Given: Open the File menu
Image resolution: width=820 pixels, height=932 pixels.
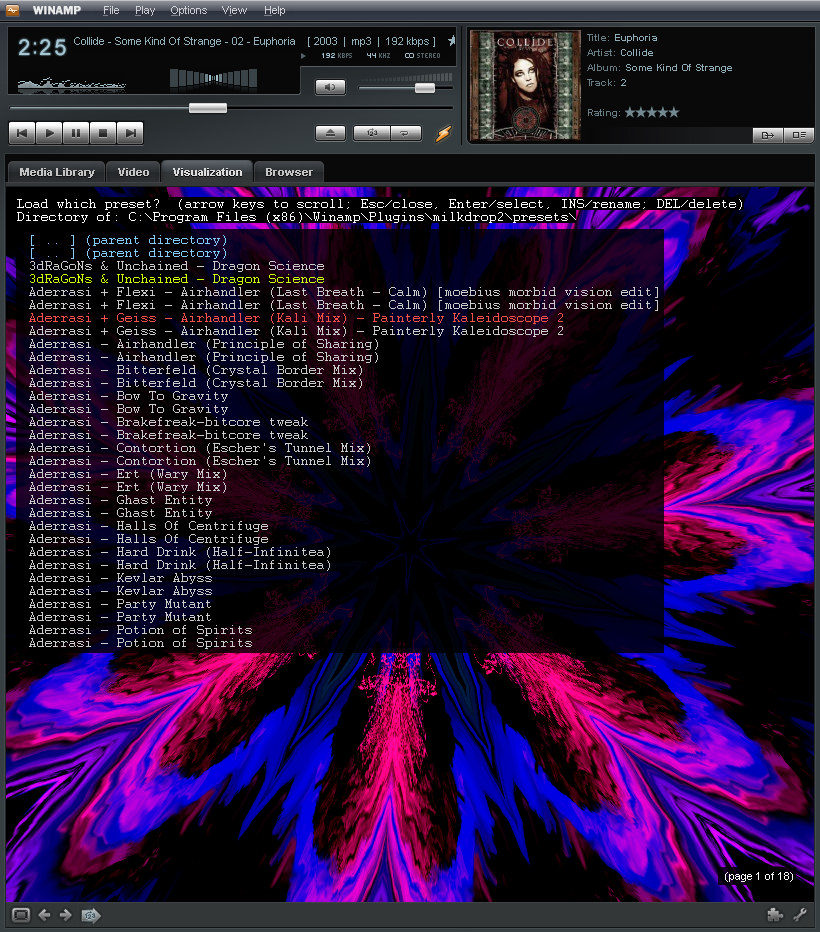Looking at the screenshot, I should [111, 10].
